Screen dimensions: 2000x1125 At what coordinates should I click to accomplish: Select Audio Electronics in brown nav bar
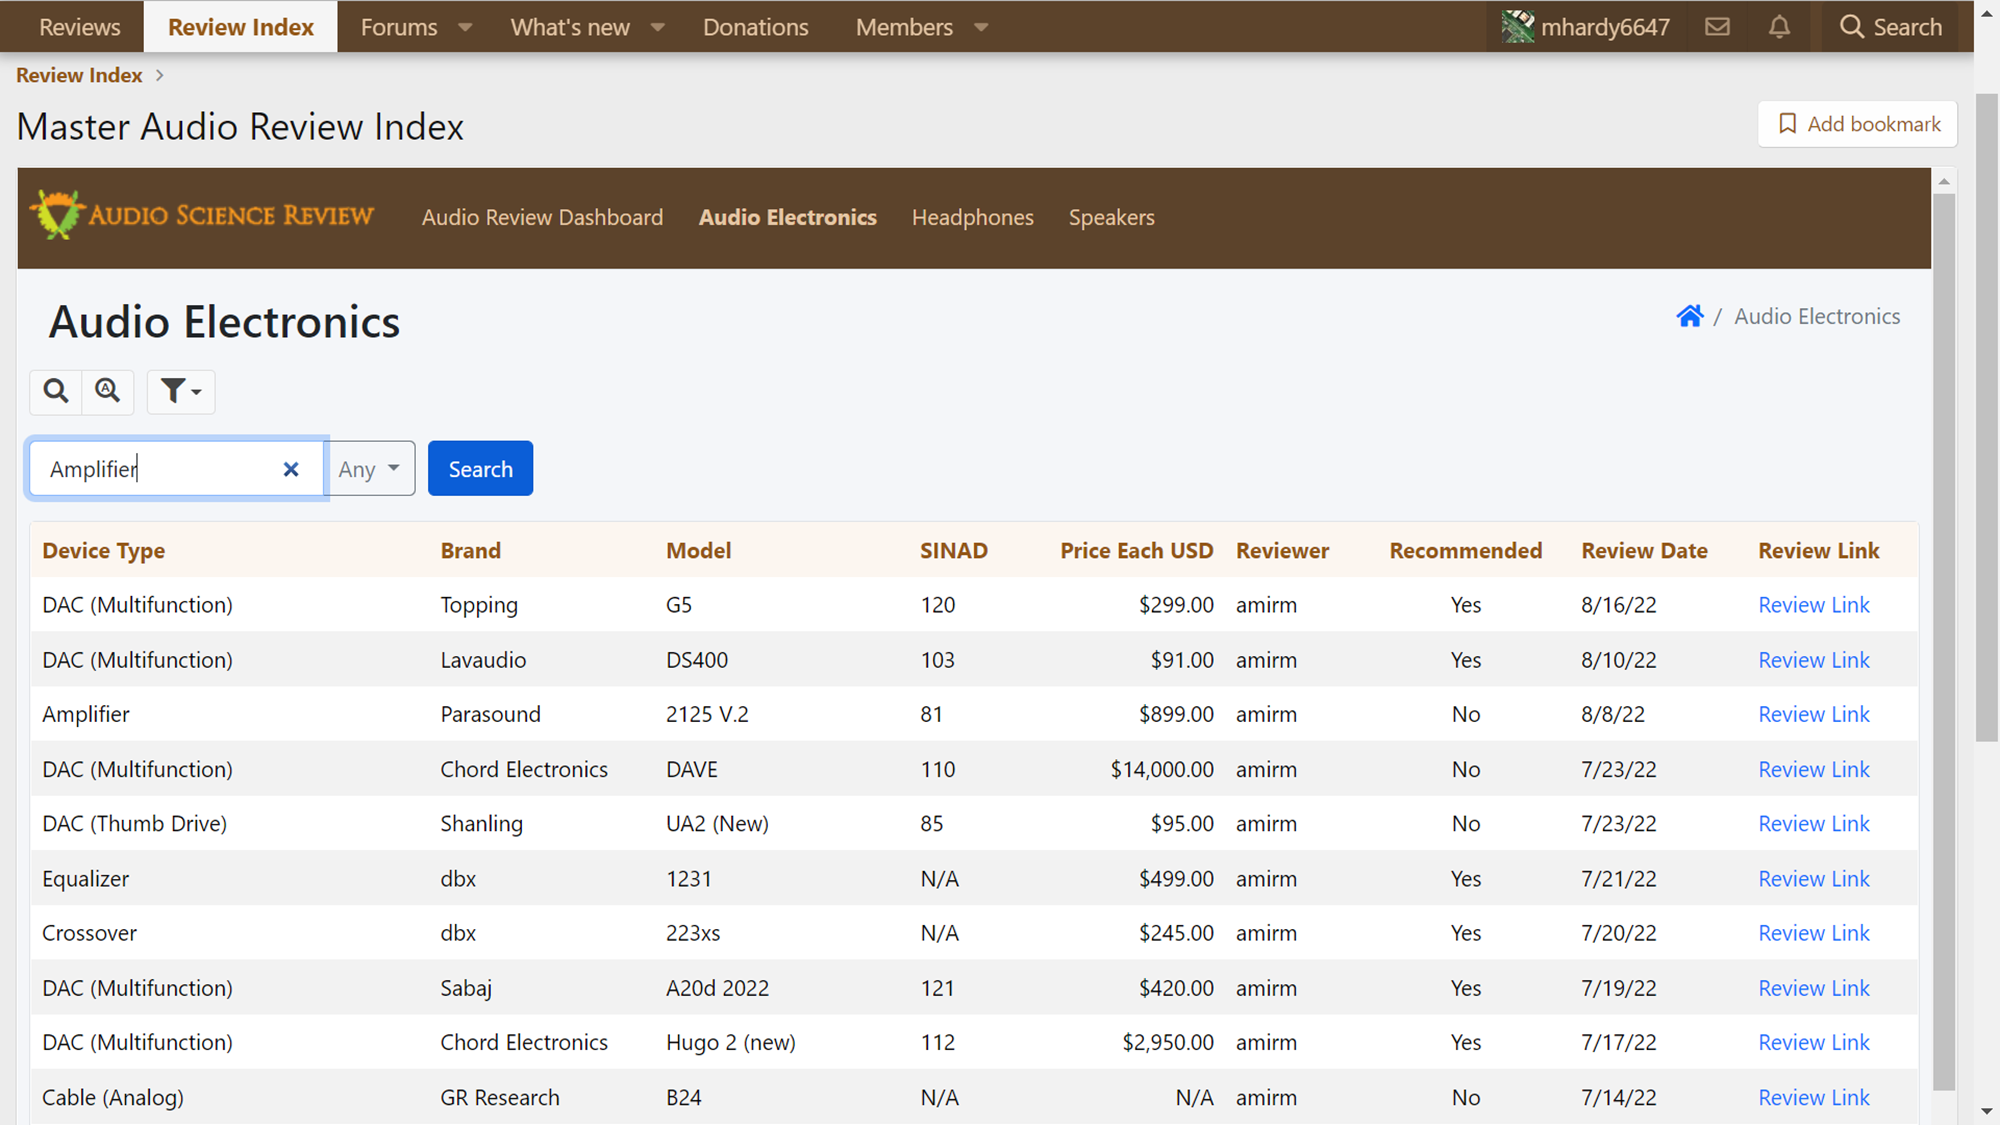[787, 217]
